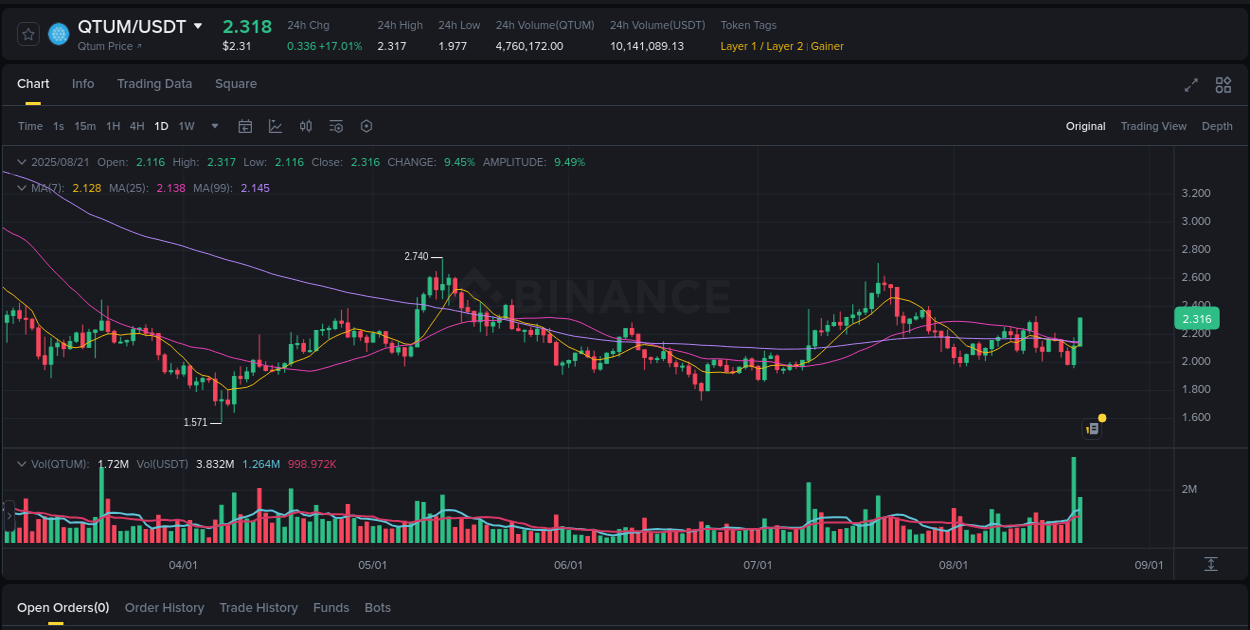
Task: Select the date range calendar icon
Action: 245,126
